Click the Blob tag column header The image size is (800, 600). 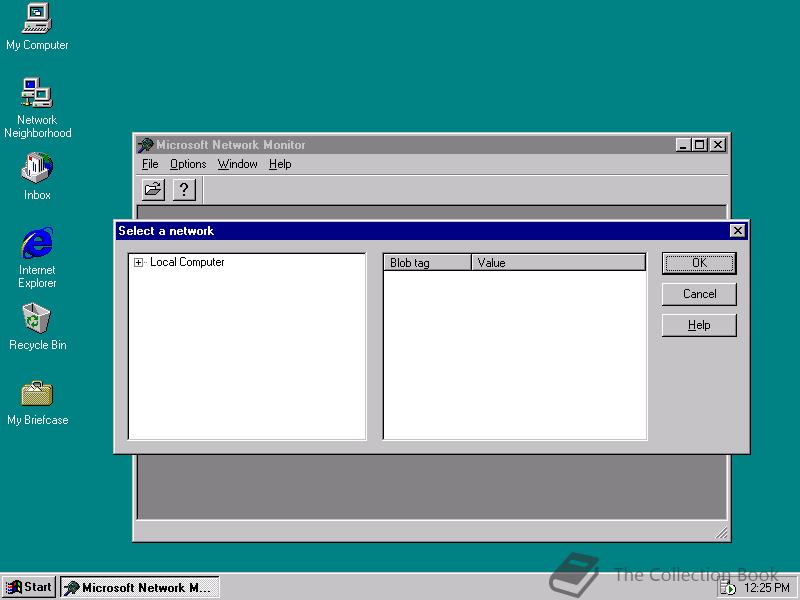pyautogui.click(x=427, y=263)
